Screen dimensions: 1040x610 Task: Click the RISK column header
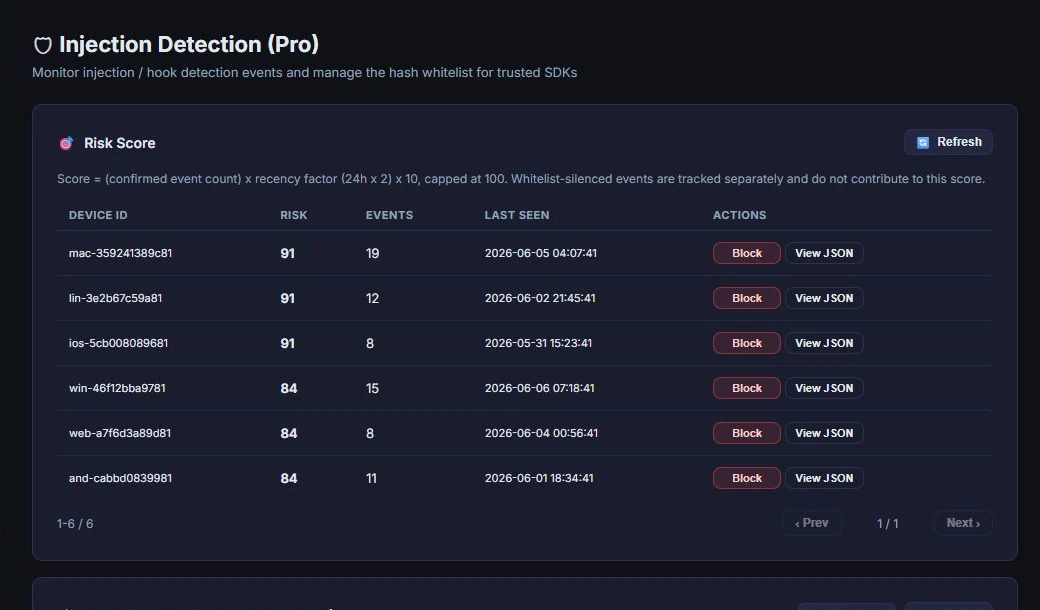(x=294, y=215)
